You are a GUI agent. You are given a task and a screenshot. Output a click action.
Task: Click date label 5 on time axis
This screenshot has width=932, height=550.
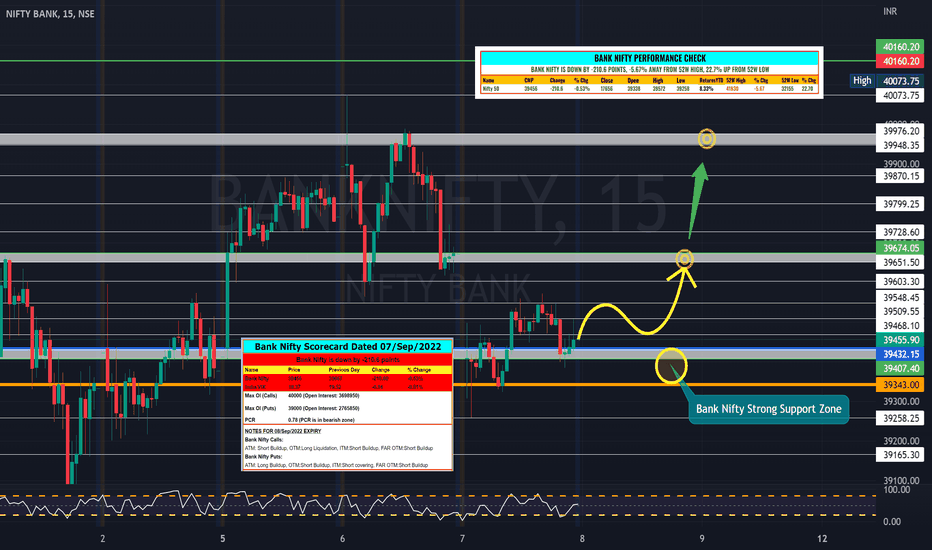coord(223,539)
